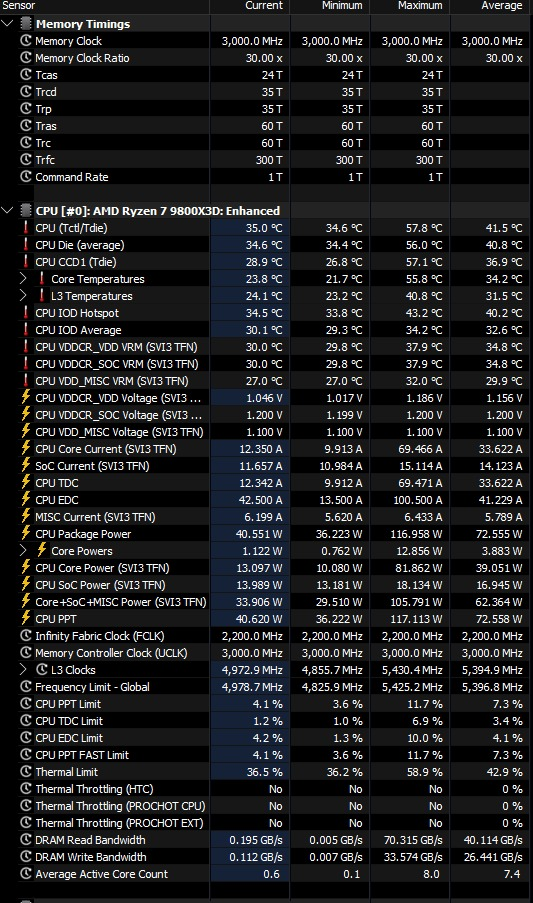The width and height of the screenshot is (533, 903).
Task: Click the chip icon for Memory Timings
Action: coord(26,24)
